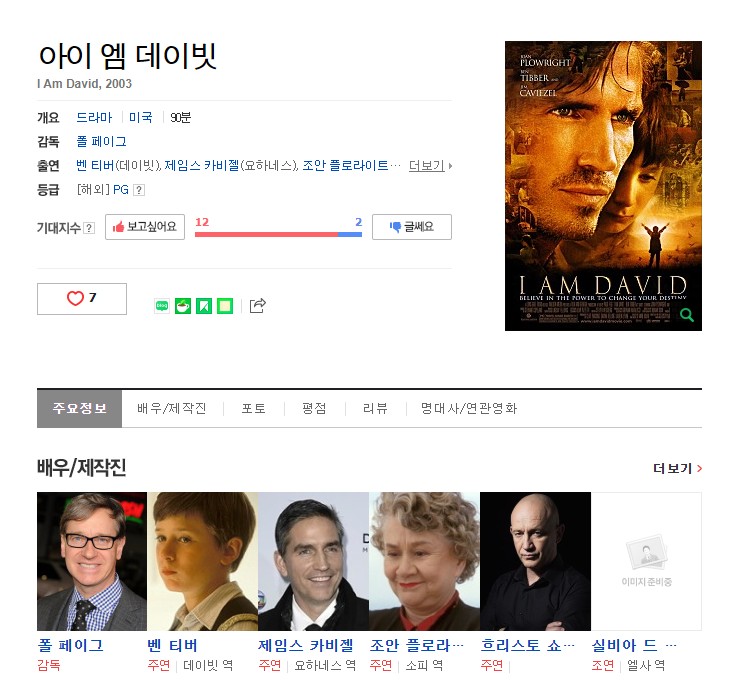738x684 pixels.
Task: Vote 보고싶어요 thumbs-up button
Action: 145,227
